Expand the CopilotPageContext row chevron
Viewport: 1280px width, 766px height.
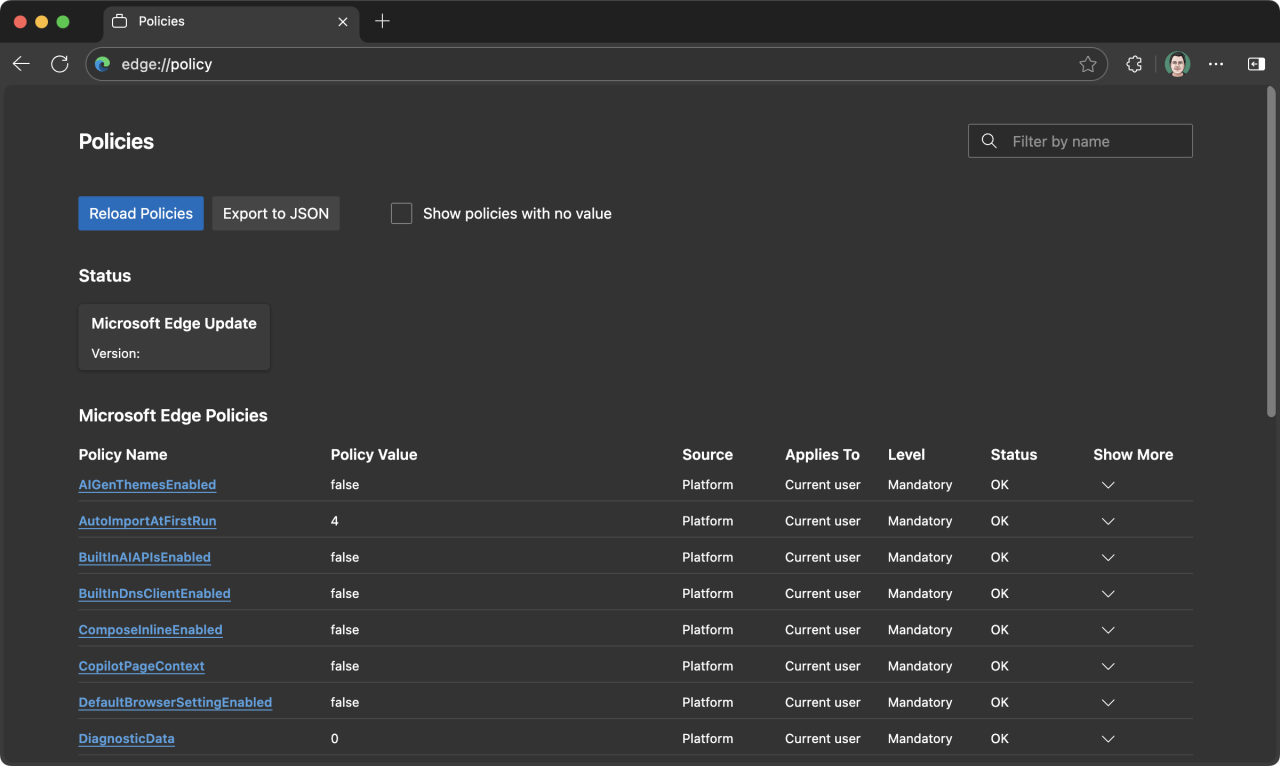1107,666
